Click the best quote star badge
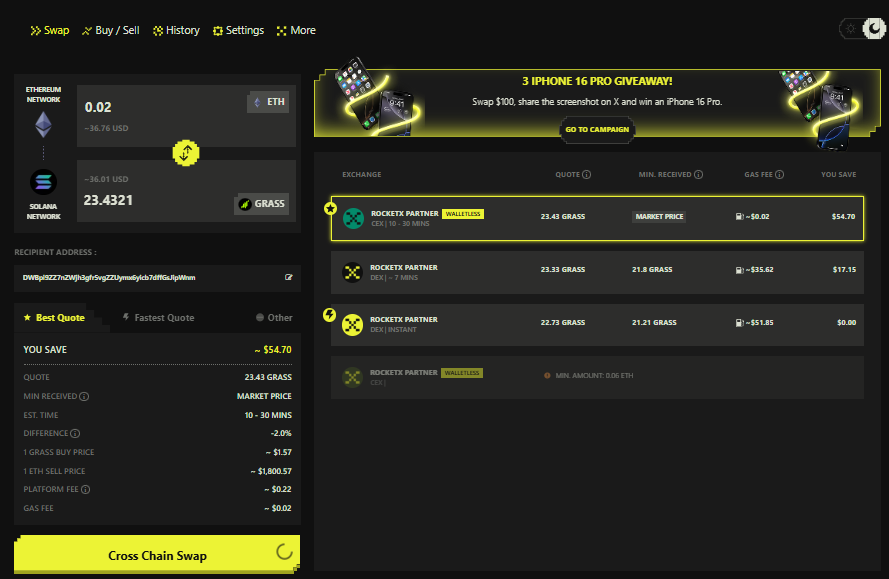The width and height of the screenshot is (889, 579). pos(331,209)
